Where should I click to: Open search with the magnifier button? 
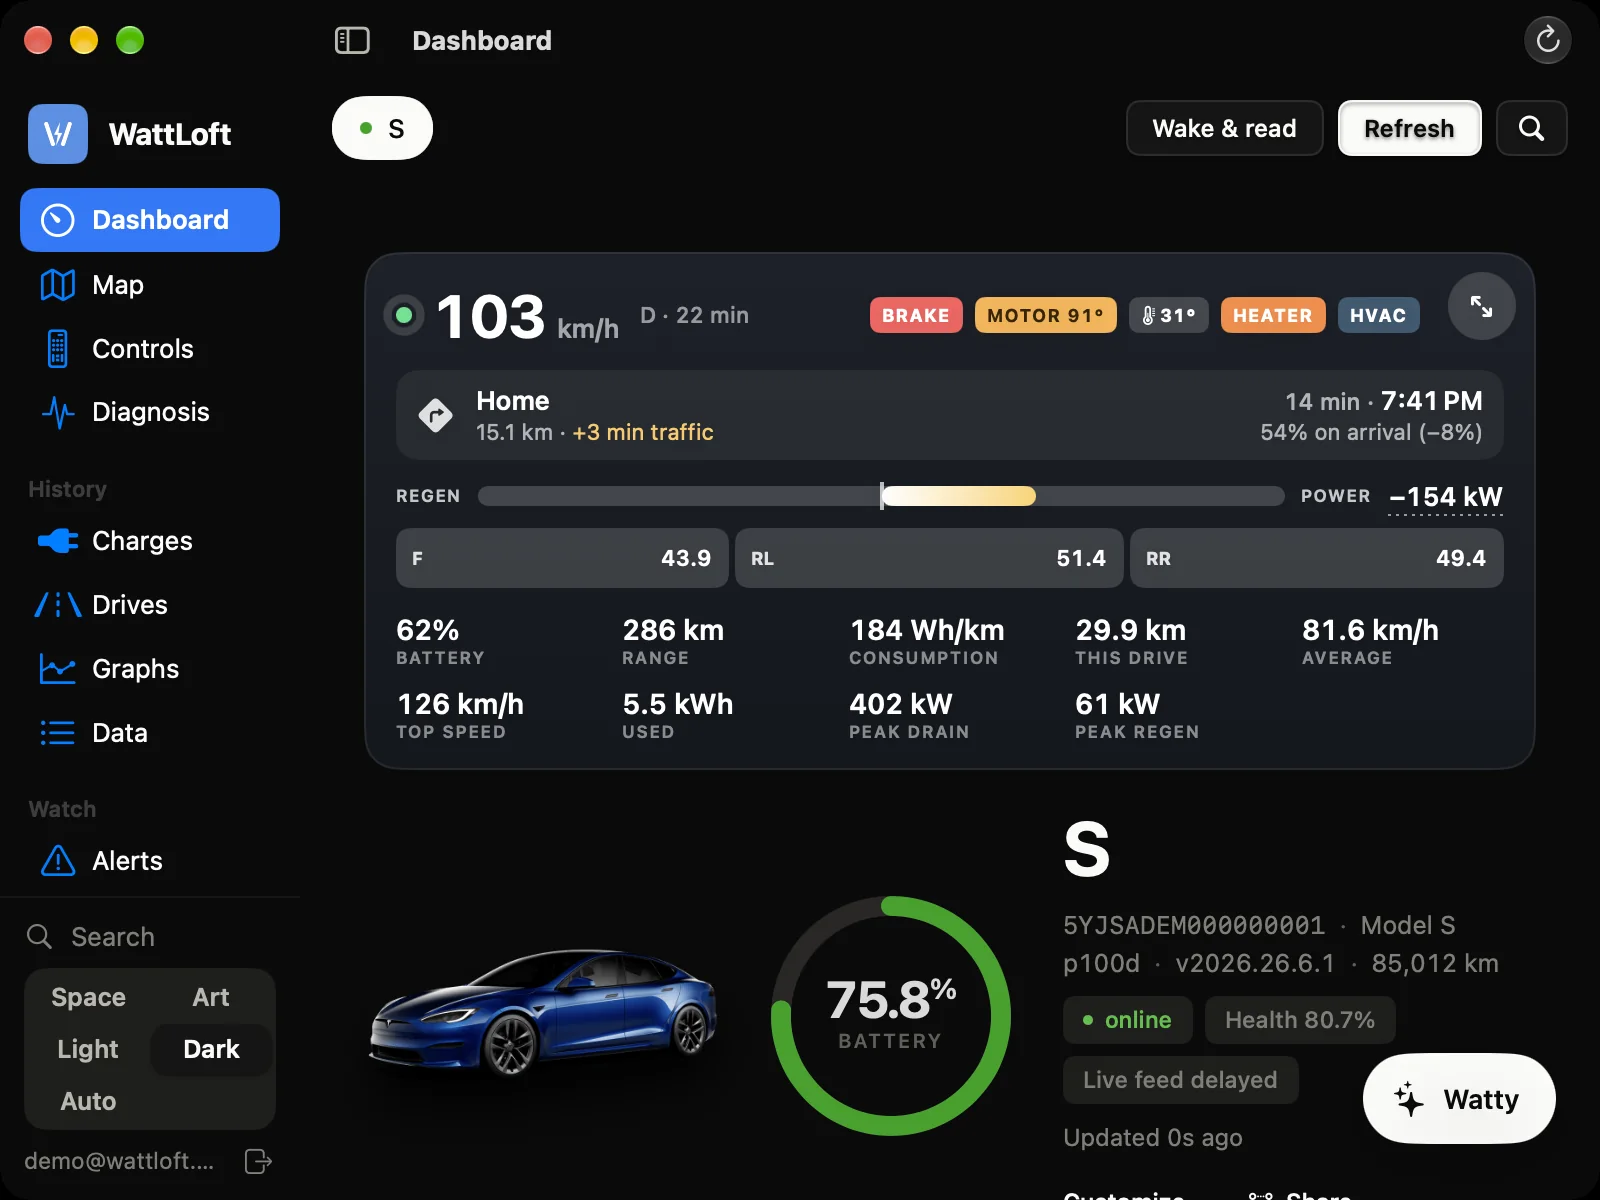1531,128
